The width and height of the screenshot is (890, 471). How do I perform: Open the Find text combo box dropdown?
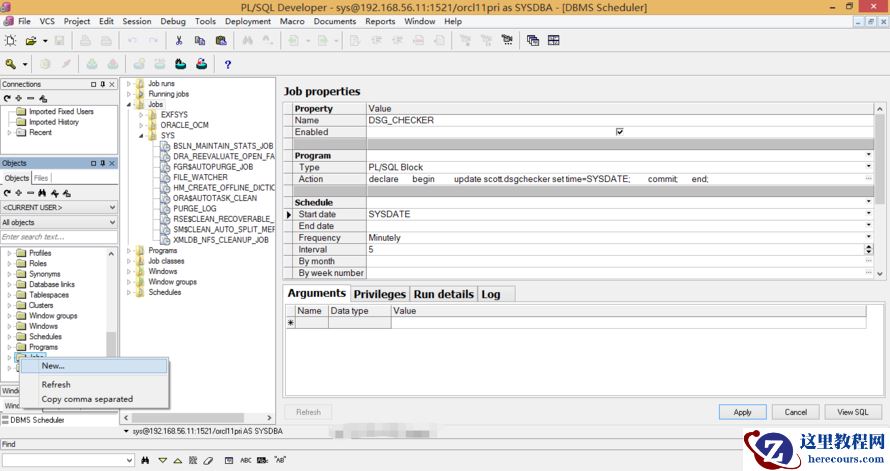click(129, 460)
